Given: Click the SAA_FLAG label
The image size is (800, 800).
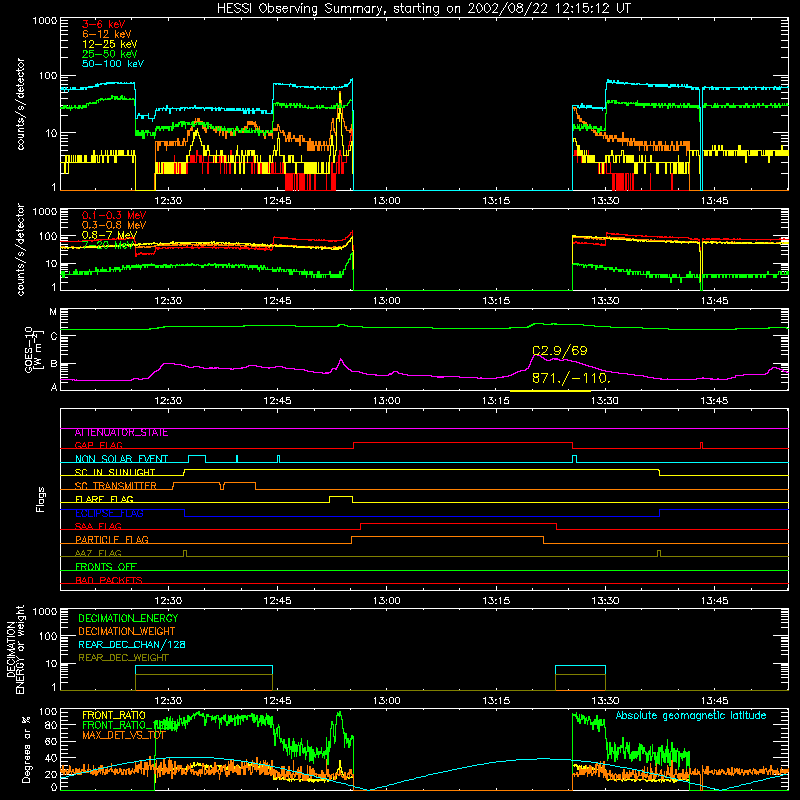Looking at the screenshot, I should coord(98,527).
